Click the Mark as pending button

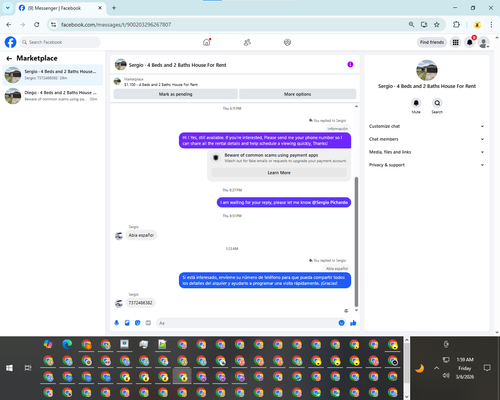click(x=176, y=94)
